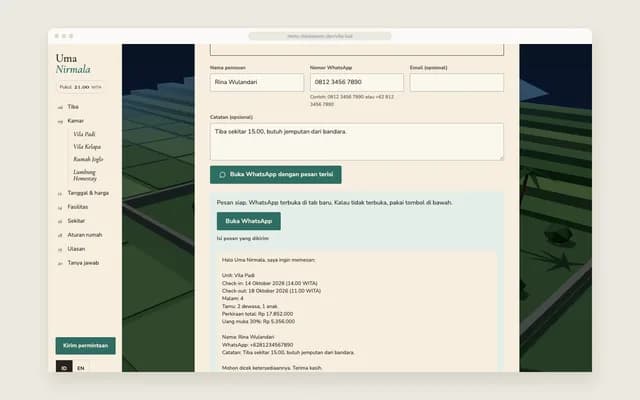The height and width of the screenshot is (400, 640).
Task: Click the 'Check-in: 14 Oktober 2026' line
Action: pyautogui.click(x=270, y=283)
